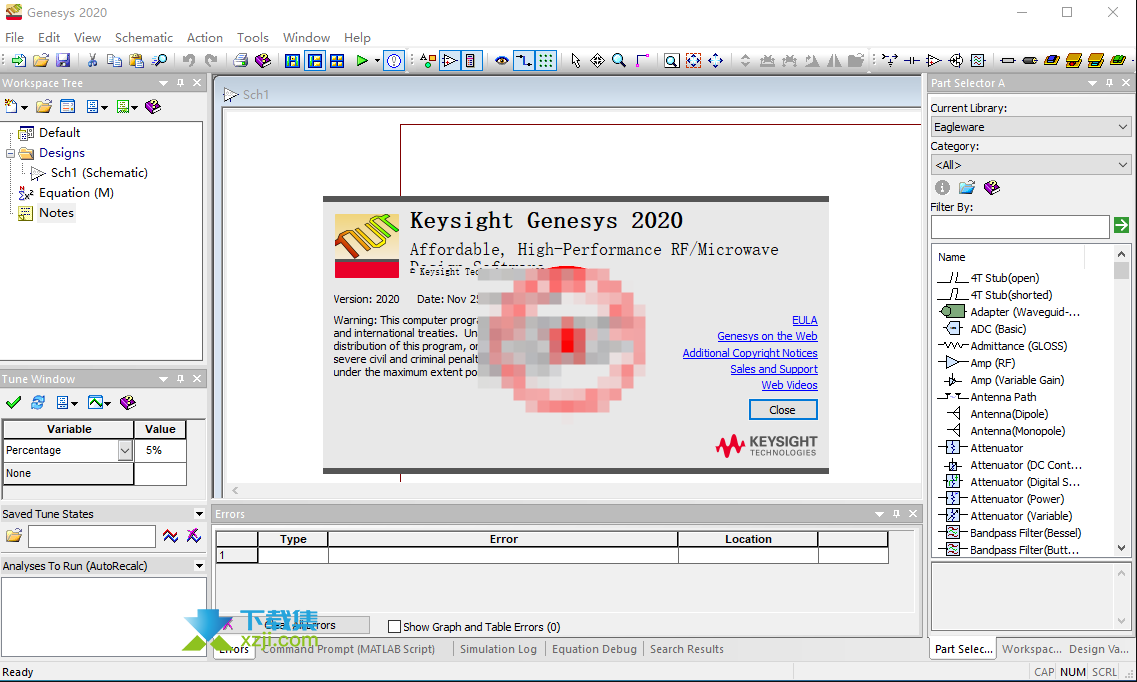Click the calculator icon in toolbar
Screen dimensions: 1137x682
[x=471, y=61]
